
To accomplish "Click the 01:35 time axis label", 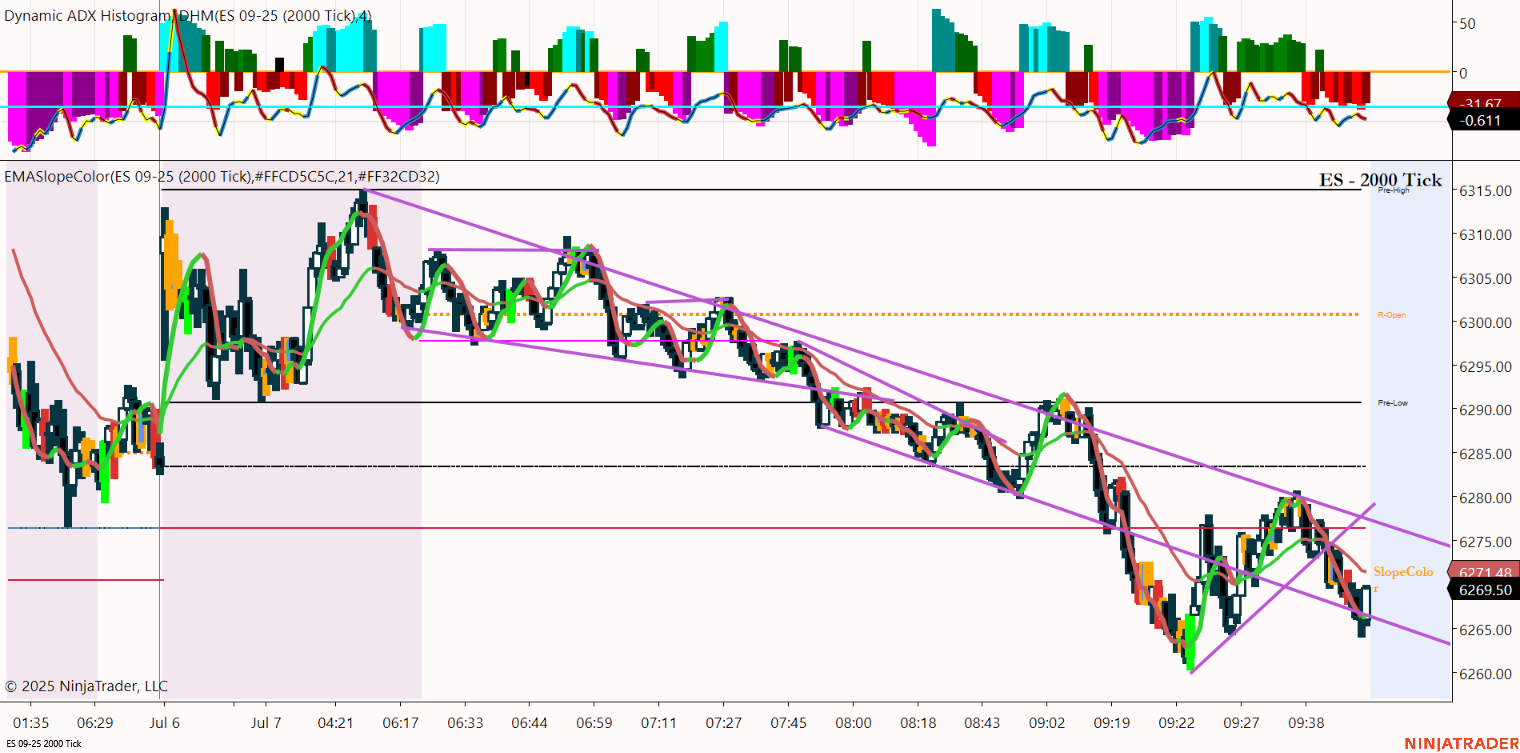I will coord(31,722).
